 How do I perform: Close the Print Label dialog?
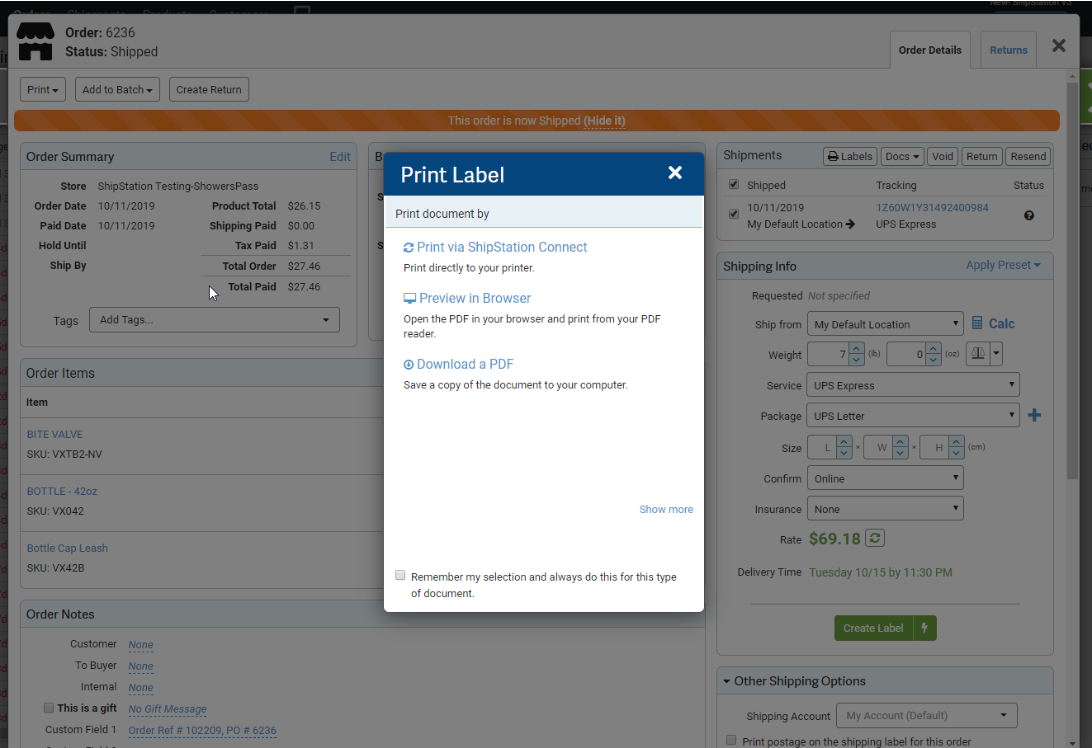pos(675,173)
